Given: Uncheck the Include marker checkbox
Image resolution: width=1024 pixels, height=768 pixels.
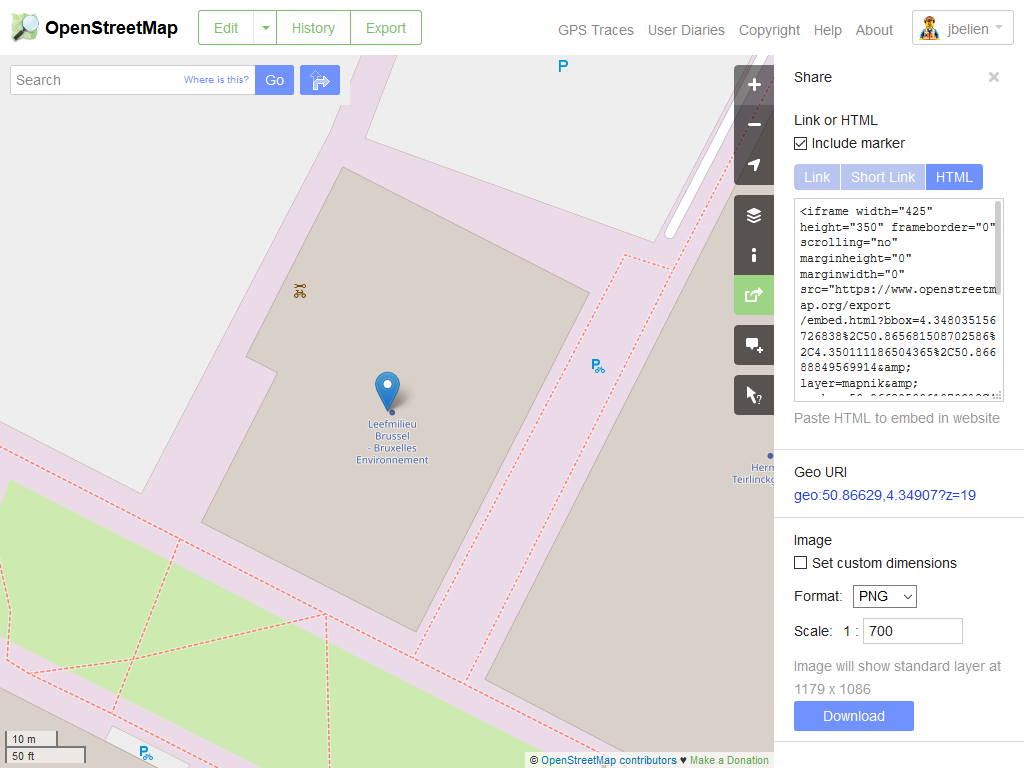Looking at the screenshot, I should pyautogui.click(x=800, y=143).
